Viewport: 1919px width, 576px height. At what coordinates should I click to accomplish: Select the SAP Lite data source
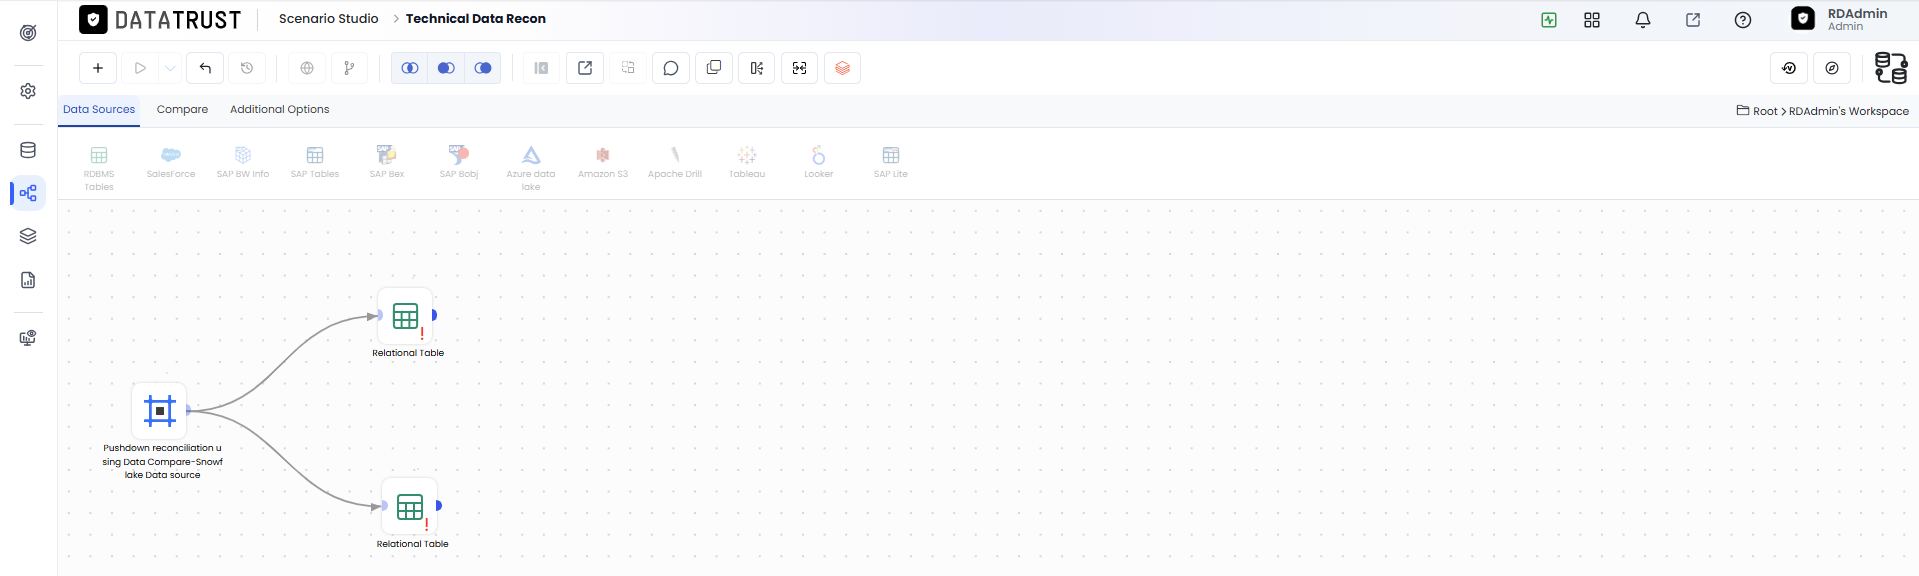point(891,162)
